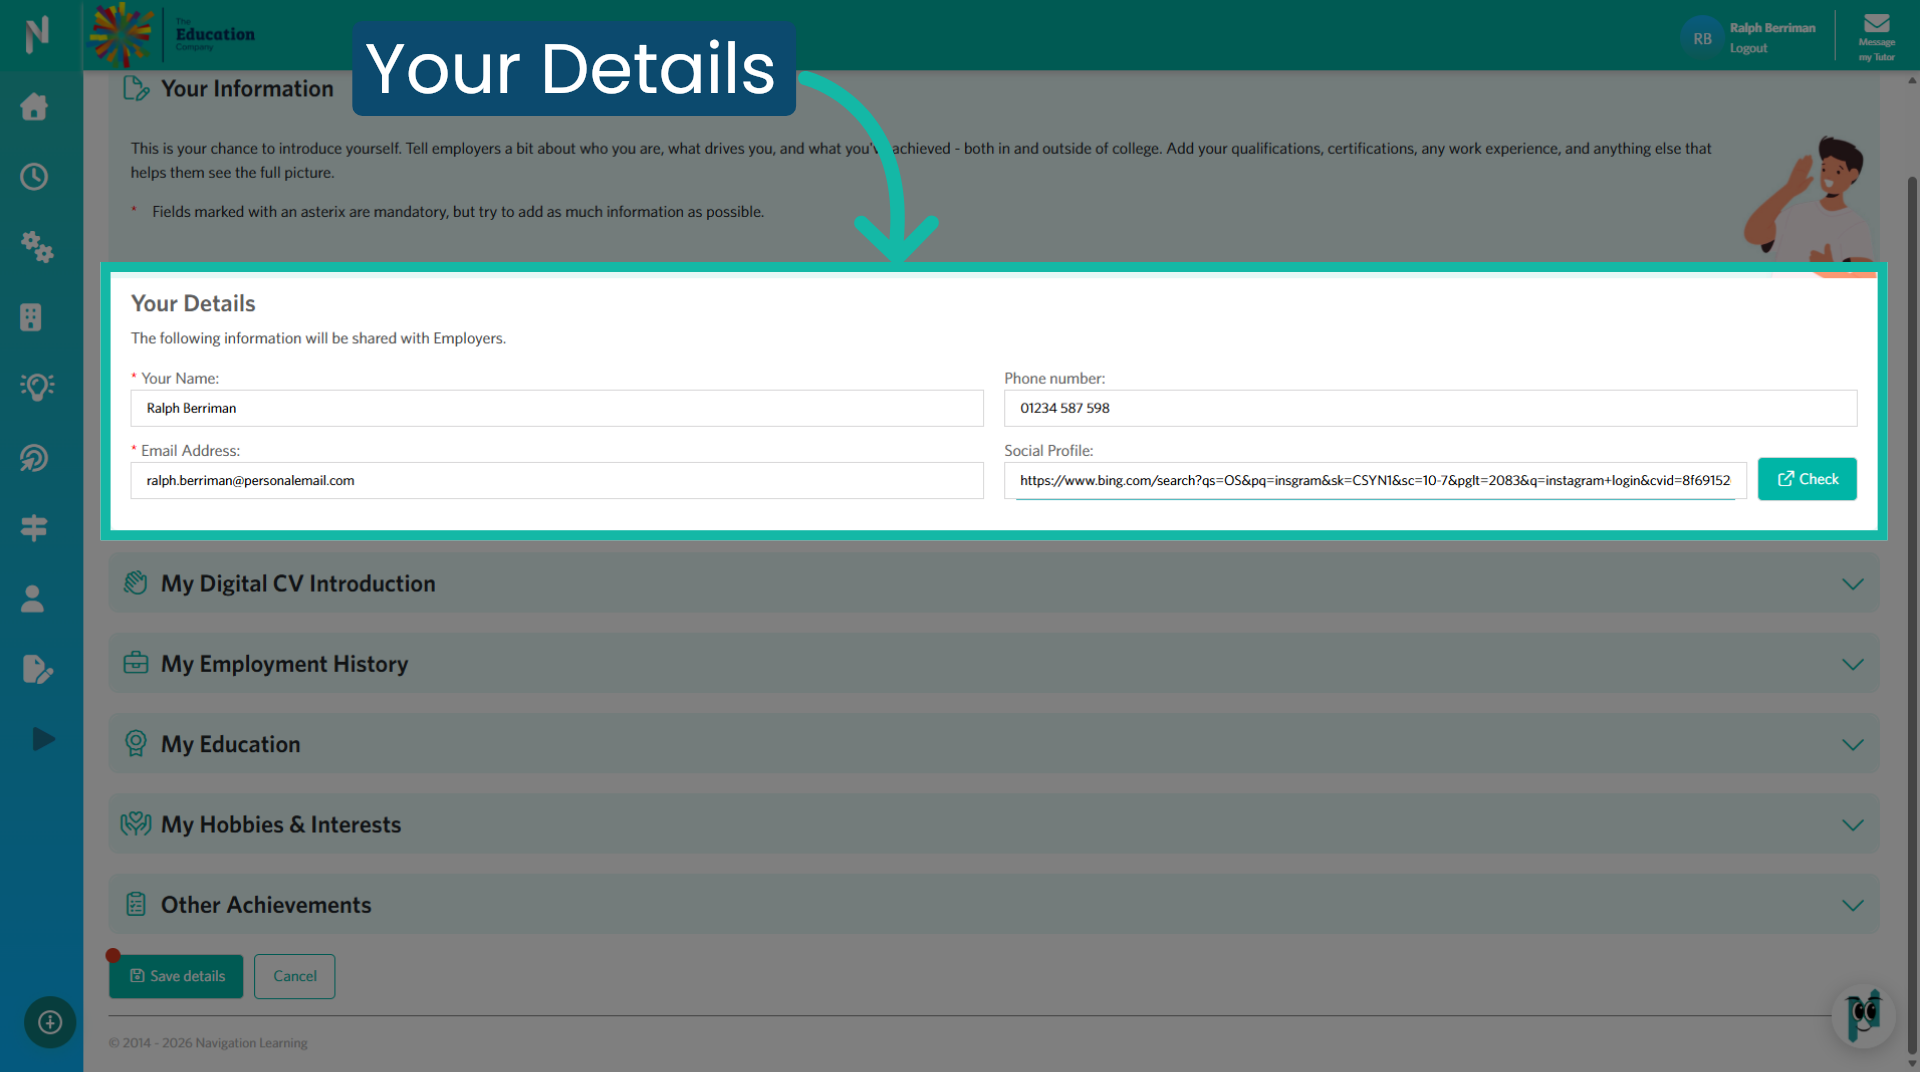Click the heart hands Hobbies icon
This screenshot has width=1920, height=1072.
(x=135, y=823)
